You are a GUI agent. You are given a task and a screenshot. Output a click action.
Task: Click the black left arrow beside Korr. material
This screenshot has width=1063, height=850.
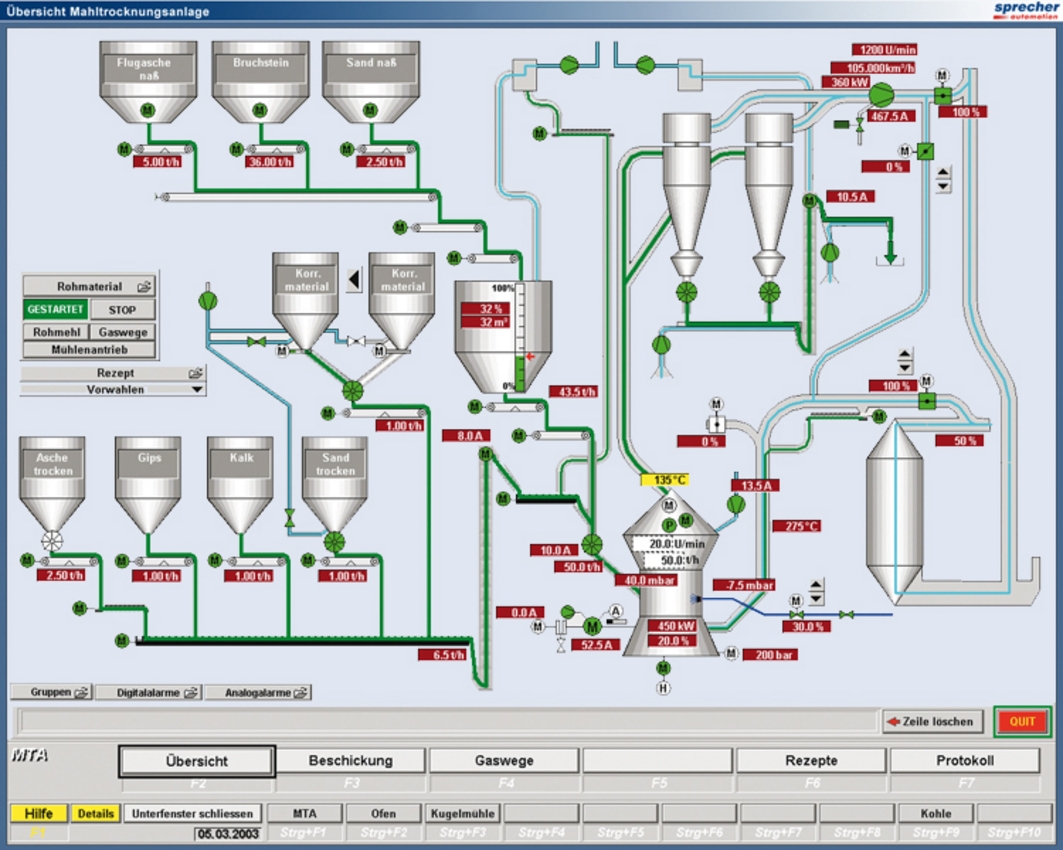(354, 281)
